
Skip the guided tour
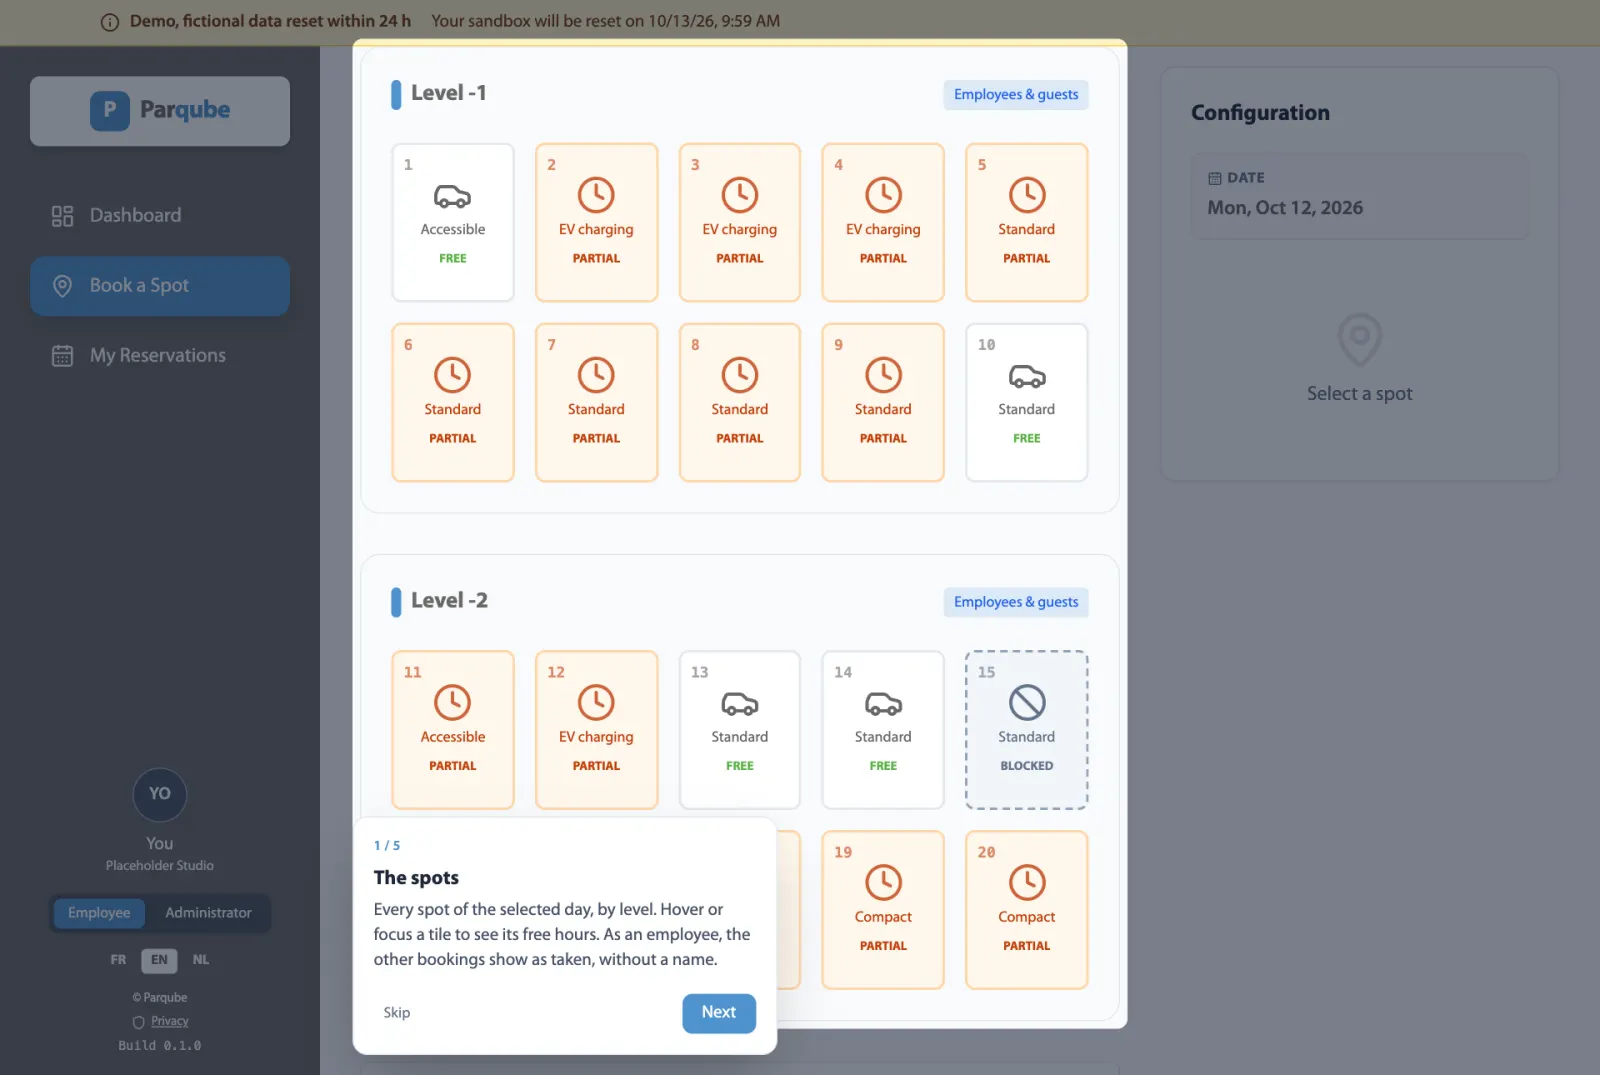coord(397,1013)
